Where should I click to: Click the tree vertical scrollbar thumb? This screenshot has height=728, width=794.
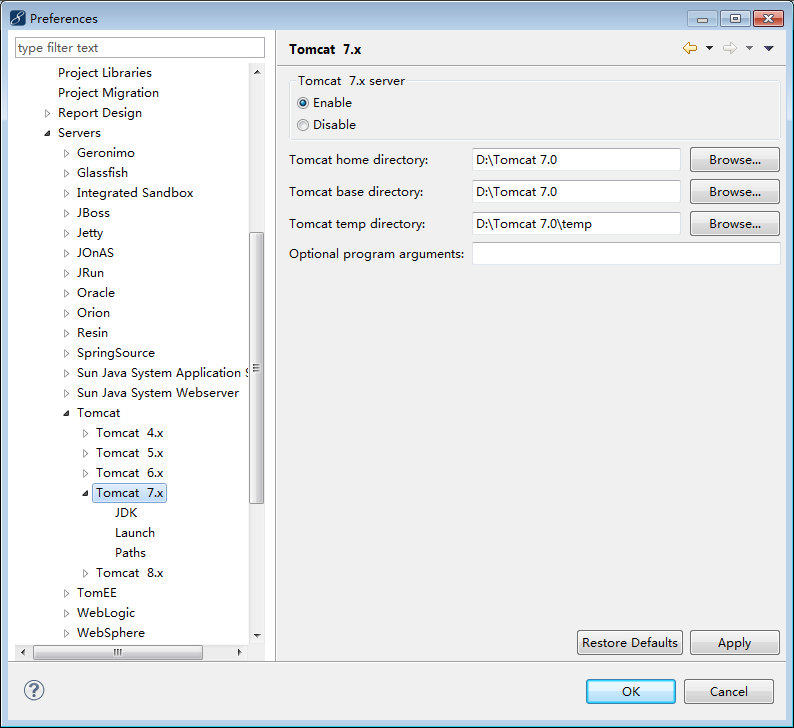(x=257, y=368)
